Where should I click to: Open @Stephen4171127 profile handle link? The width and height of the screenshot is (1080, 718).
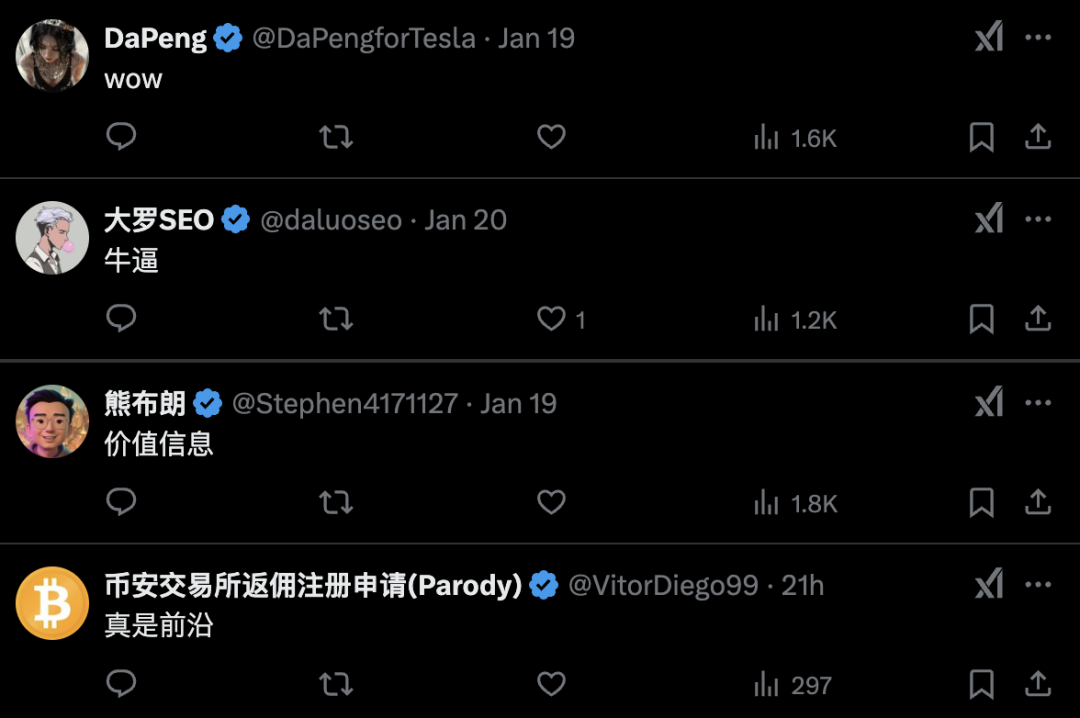pos(344,404)
